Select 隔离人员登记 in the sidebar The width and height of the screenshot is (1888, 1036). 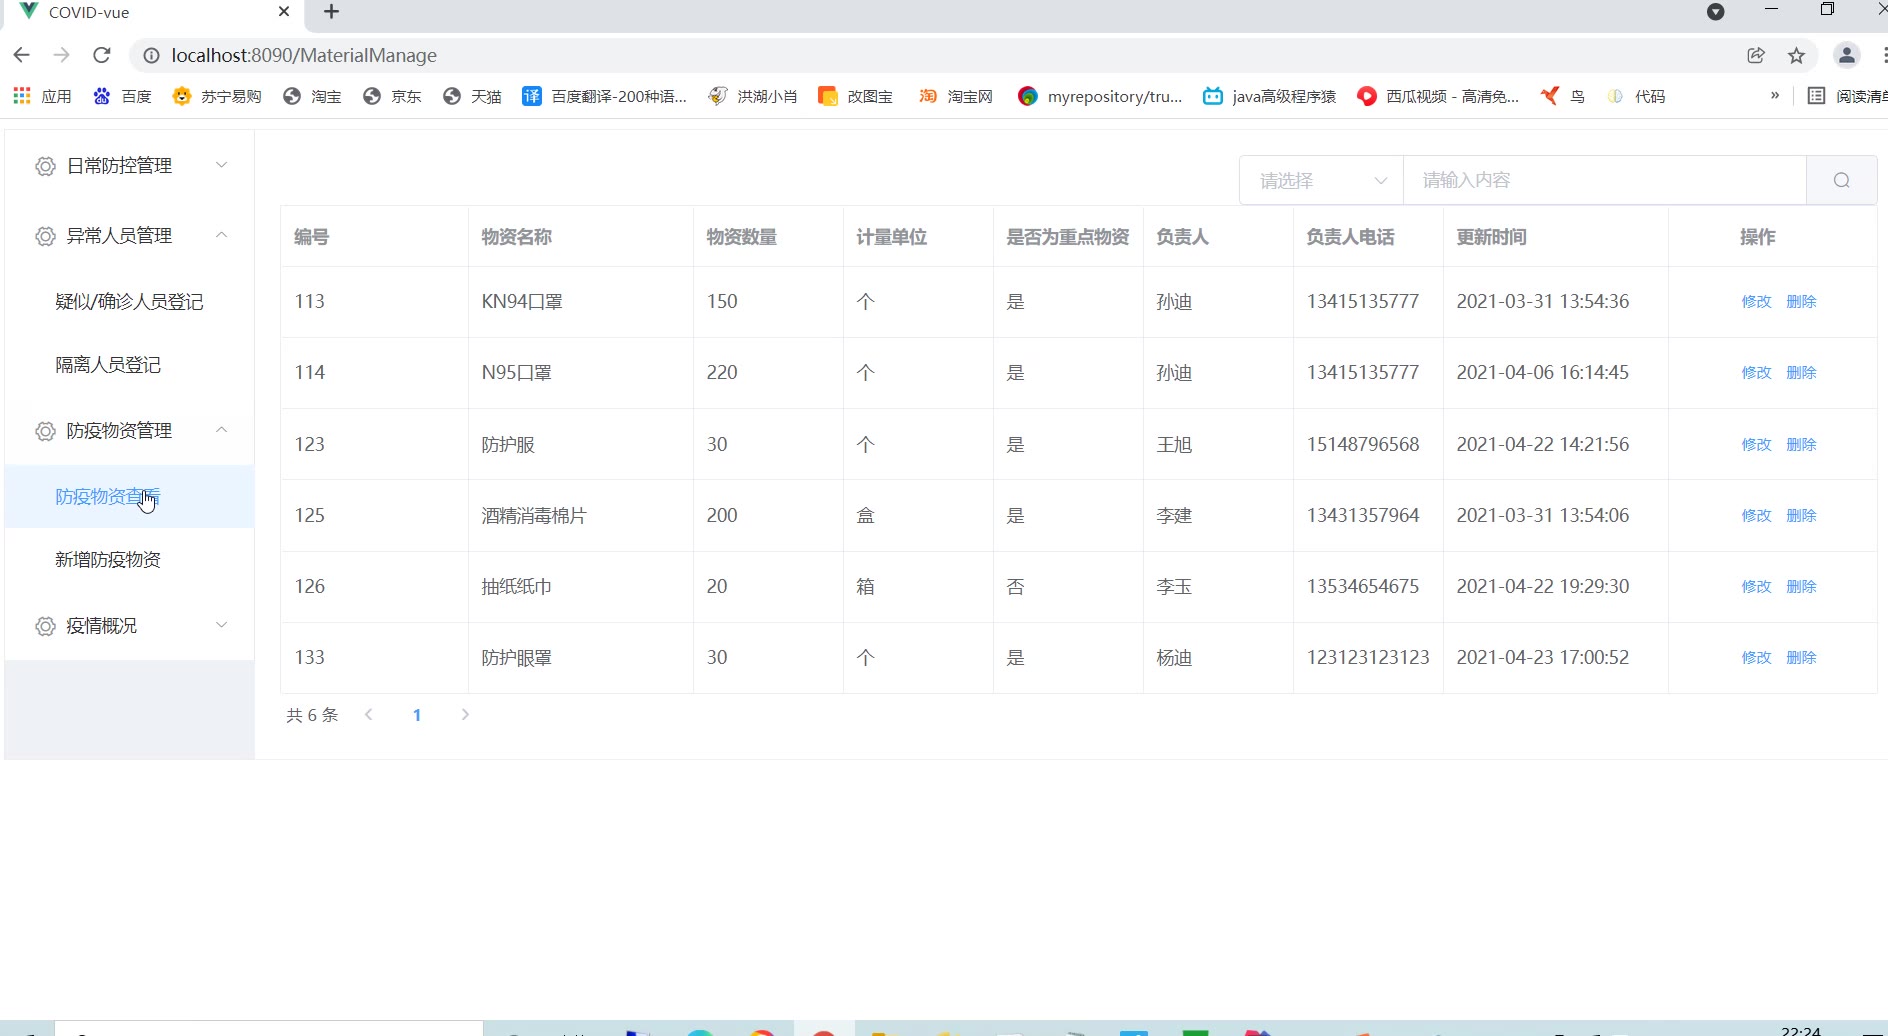click(x=108, y=365)
